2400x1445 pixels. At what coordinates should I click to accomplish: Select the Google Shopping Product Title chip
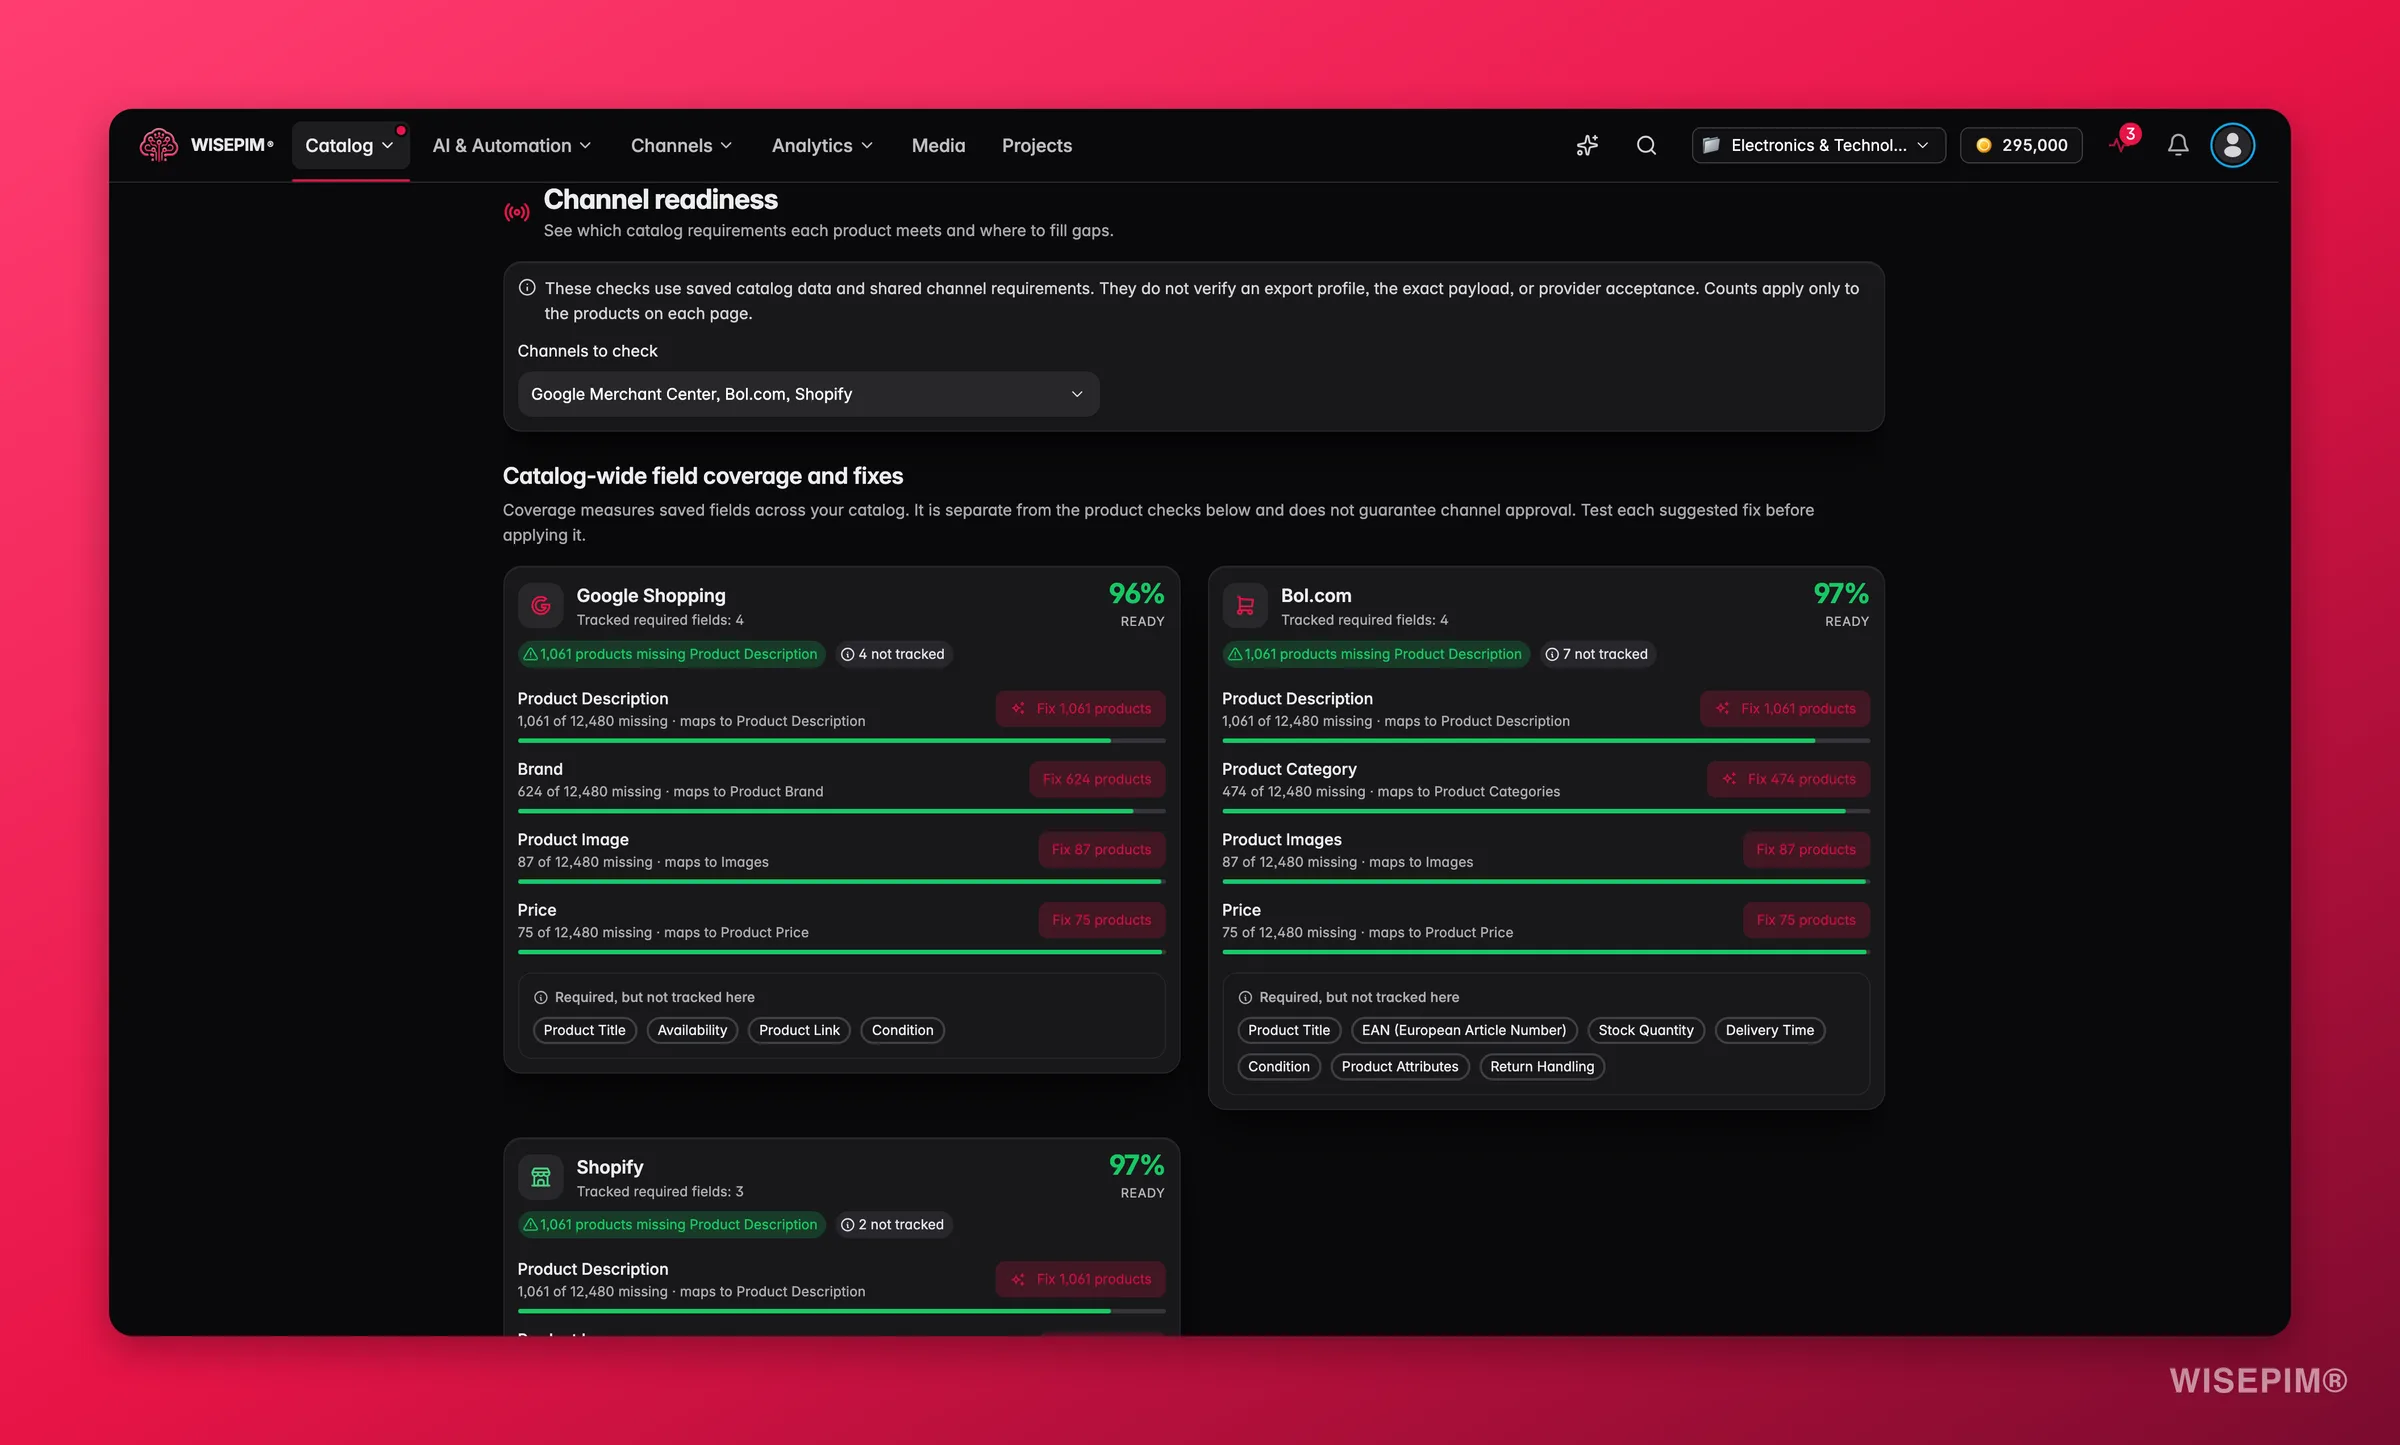(584, 1030)
